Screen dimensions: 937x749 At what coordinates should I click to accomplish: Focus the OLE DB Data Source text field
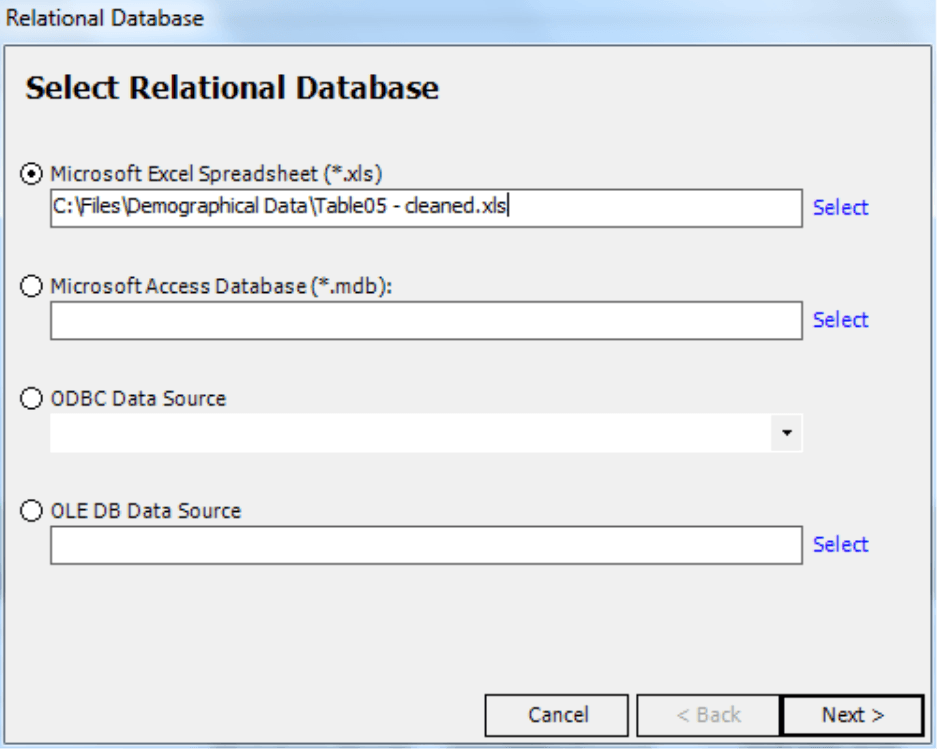[x=426, y=545]
